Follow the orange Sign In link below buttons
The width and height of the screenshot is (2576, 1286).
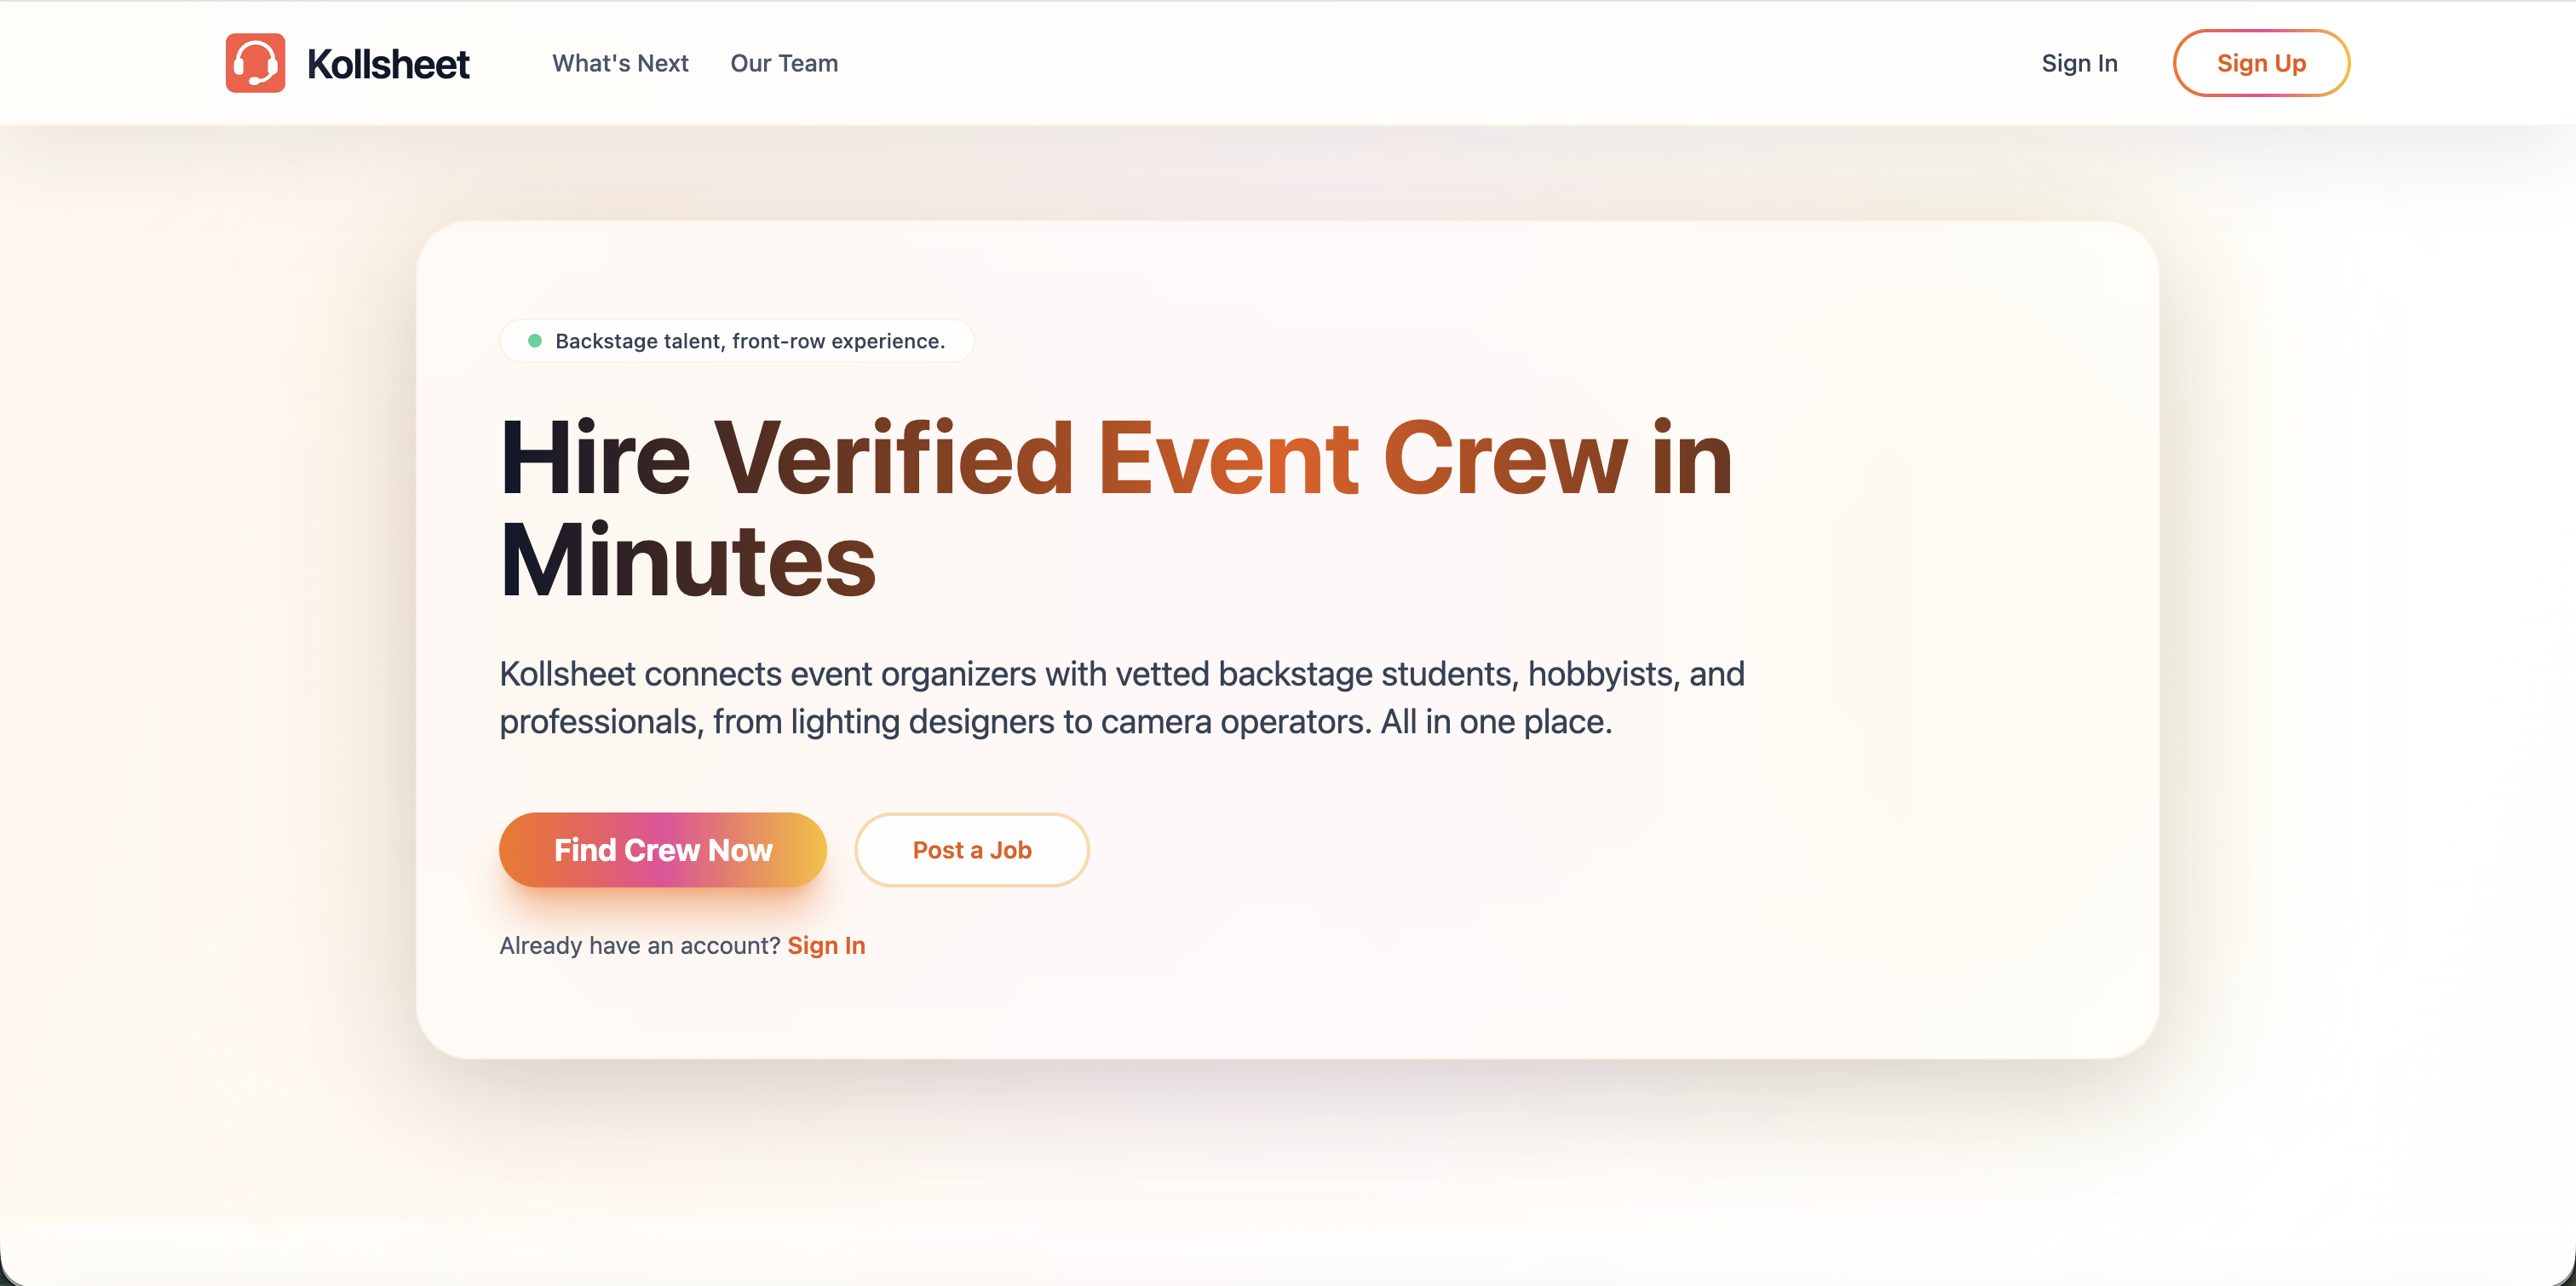pos(826,946)
